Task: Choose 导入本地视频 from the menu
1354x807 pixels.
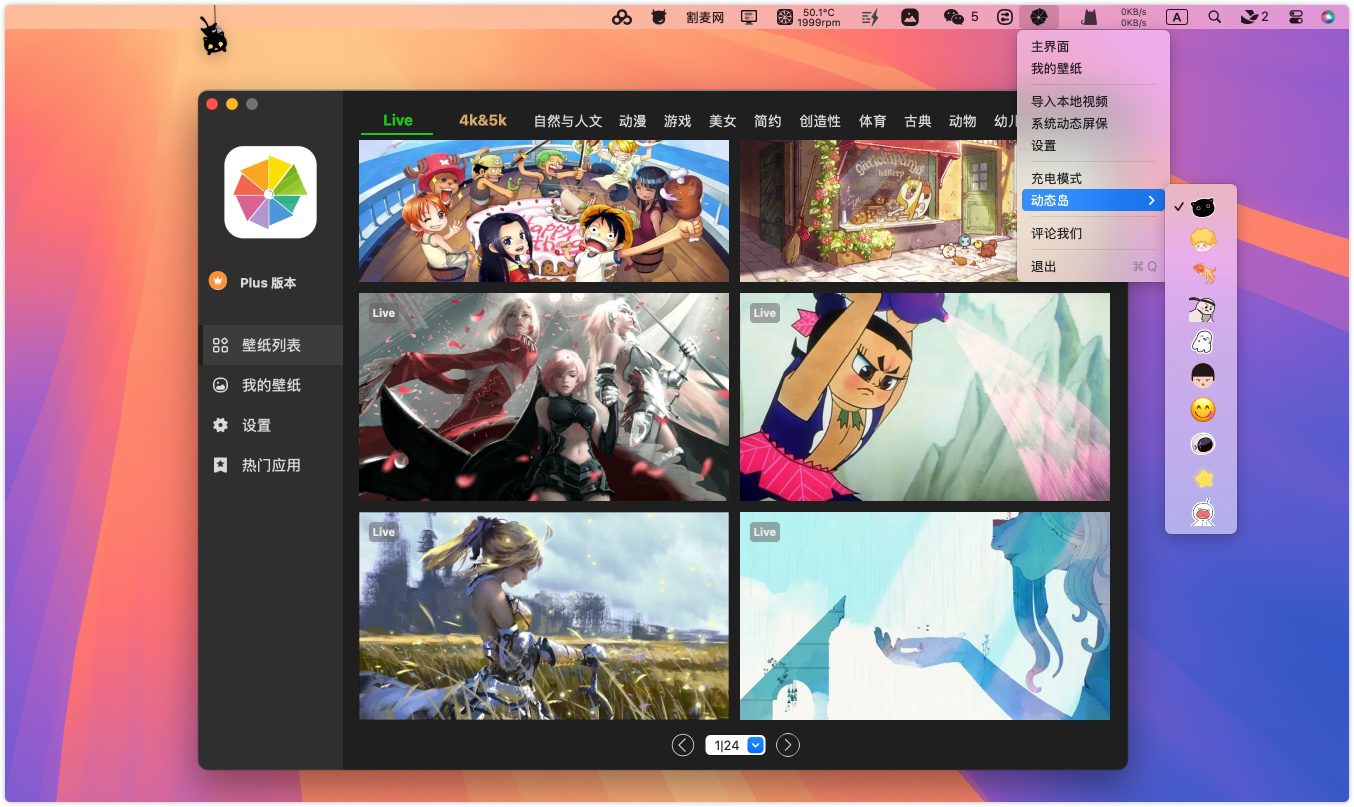Action: (x=1069, y=101)
